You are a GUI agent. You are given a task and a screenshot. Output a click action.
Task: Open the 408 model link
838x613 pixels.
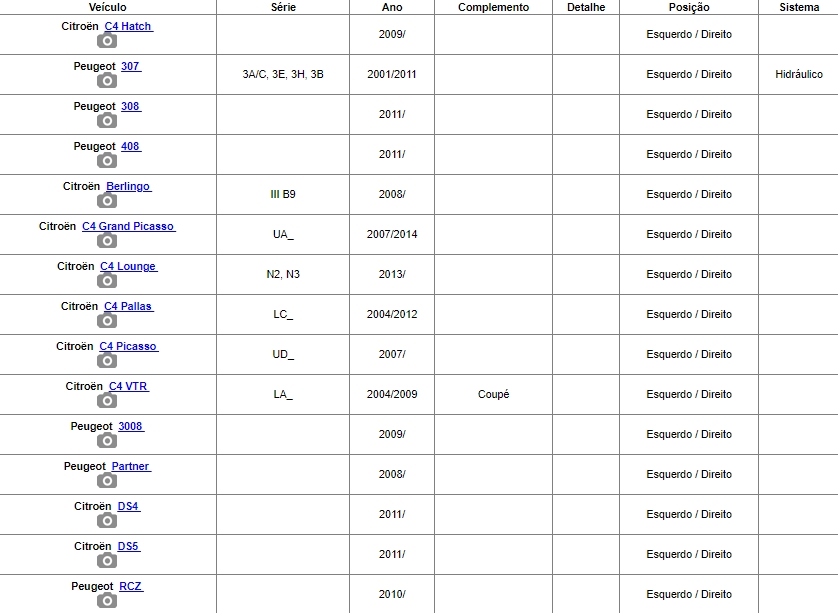coord(131,146)
